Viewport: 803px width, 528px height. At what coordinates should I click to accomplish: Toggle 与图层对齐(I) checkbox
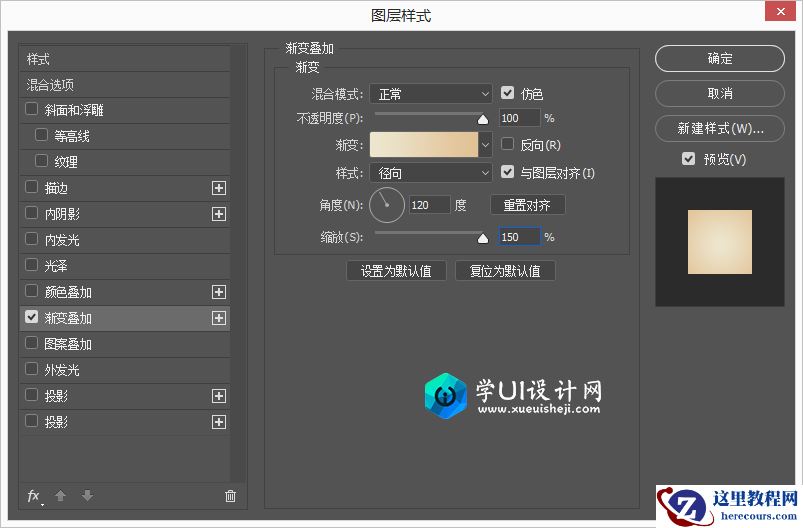coord(508,172)
